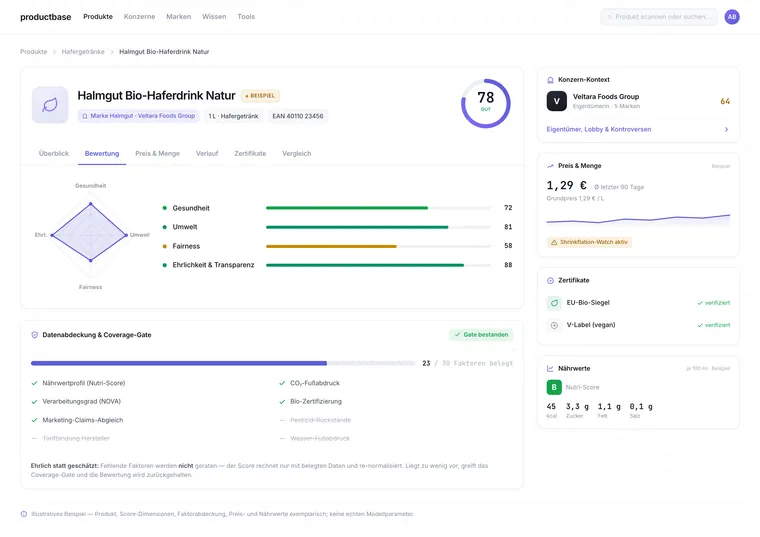760x537 pixels.
Task: Click the Konzern-Kontext building icon
Action: point(550,80)
